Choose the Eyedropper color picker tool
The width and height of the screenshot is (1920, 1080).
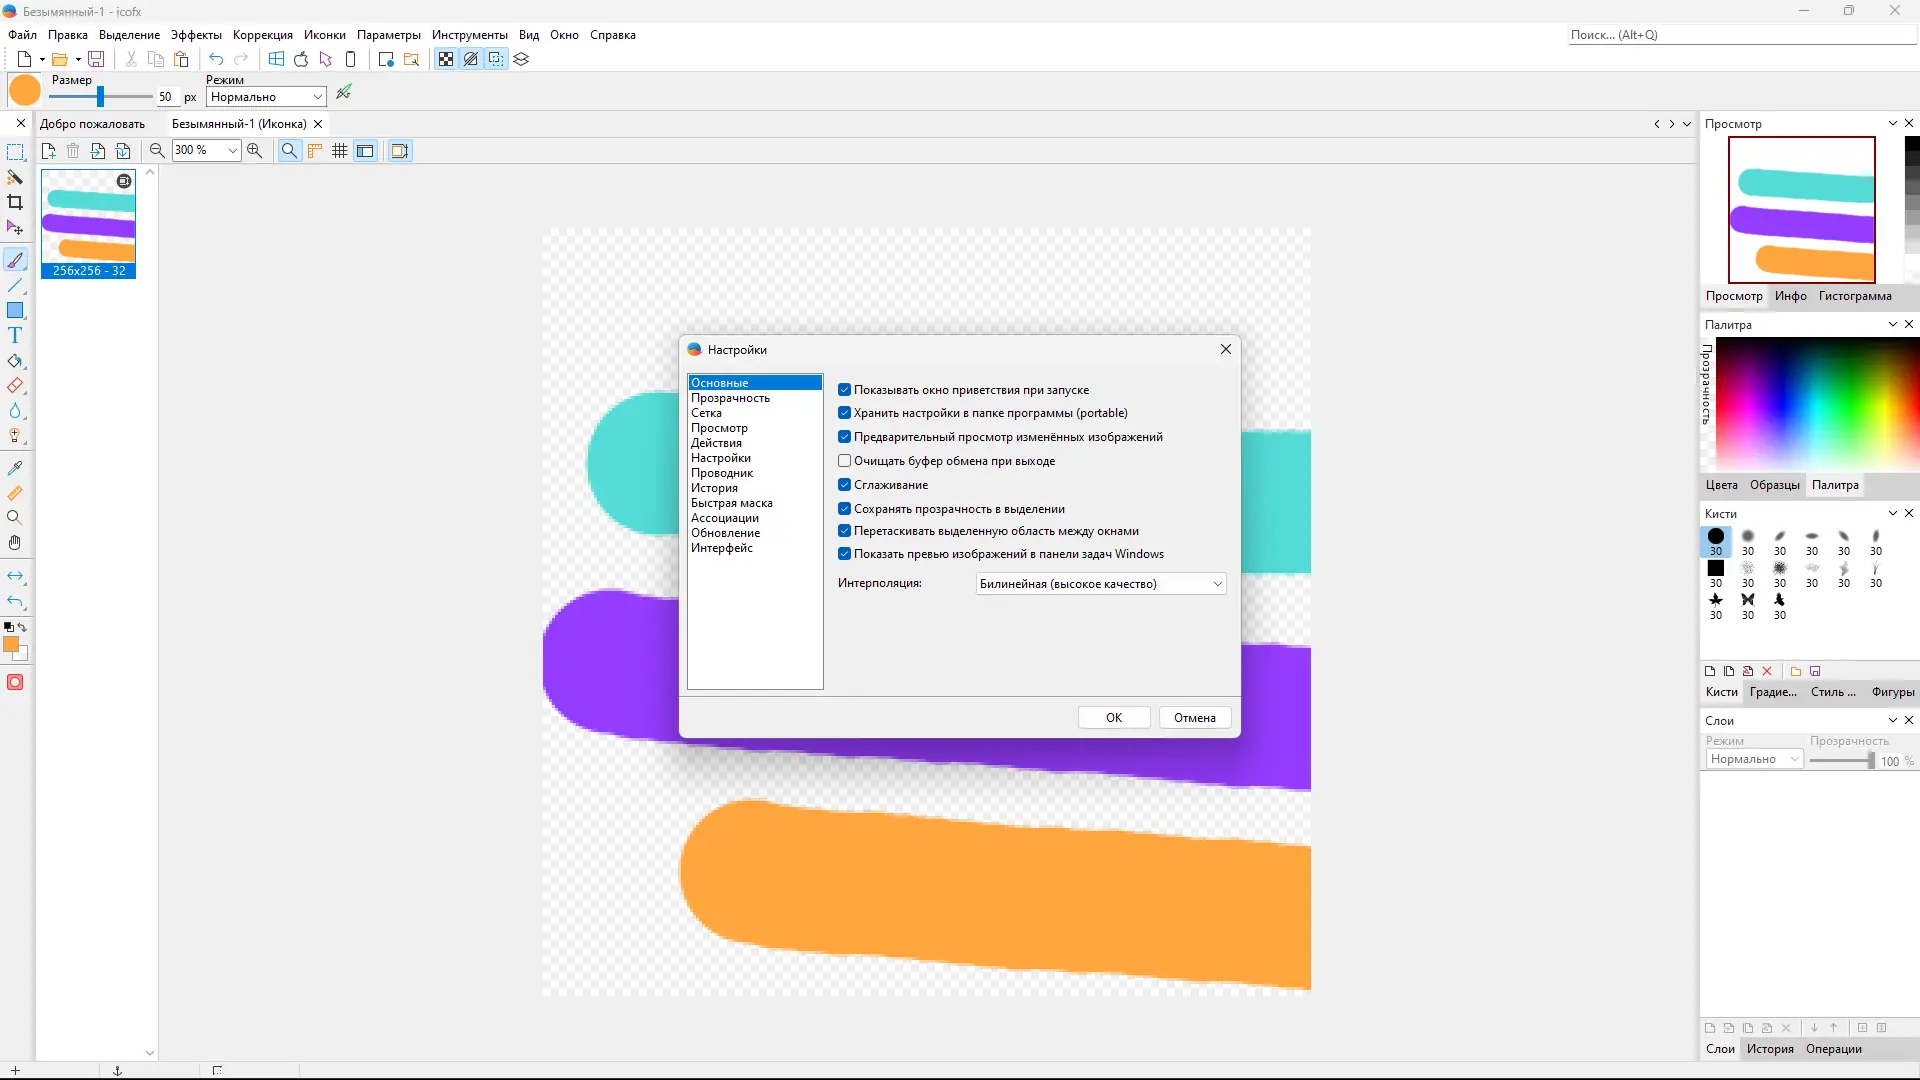tap(15, 468)
